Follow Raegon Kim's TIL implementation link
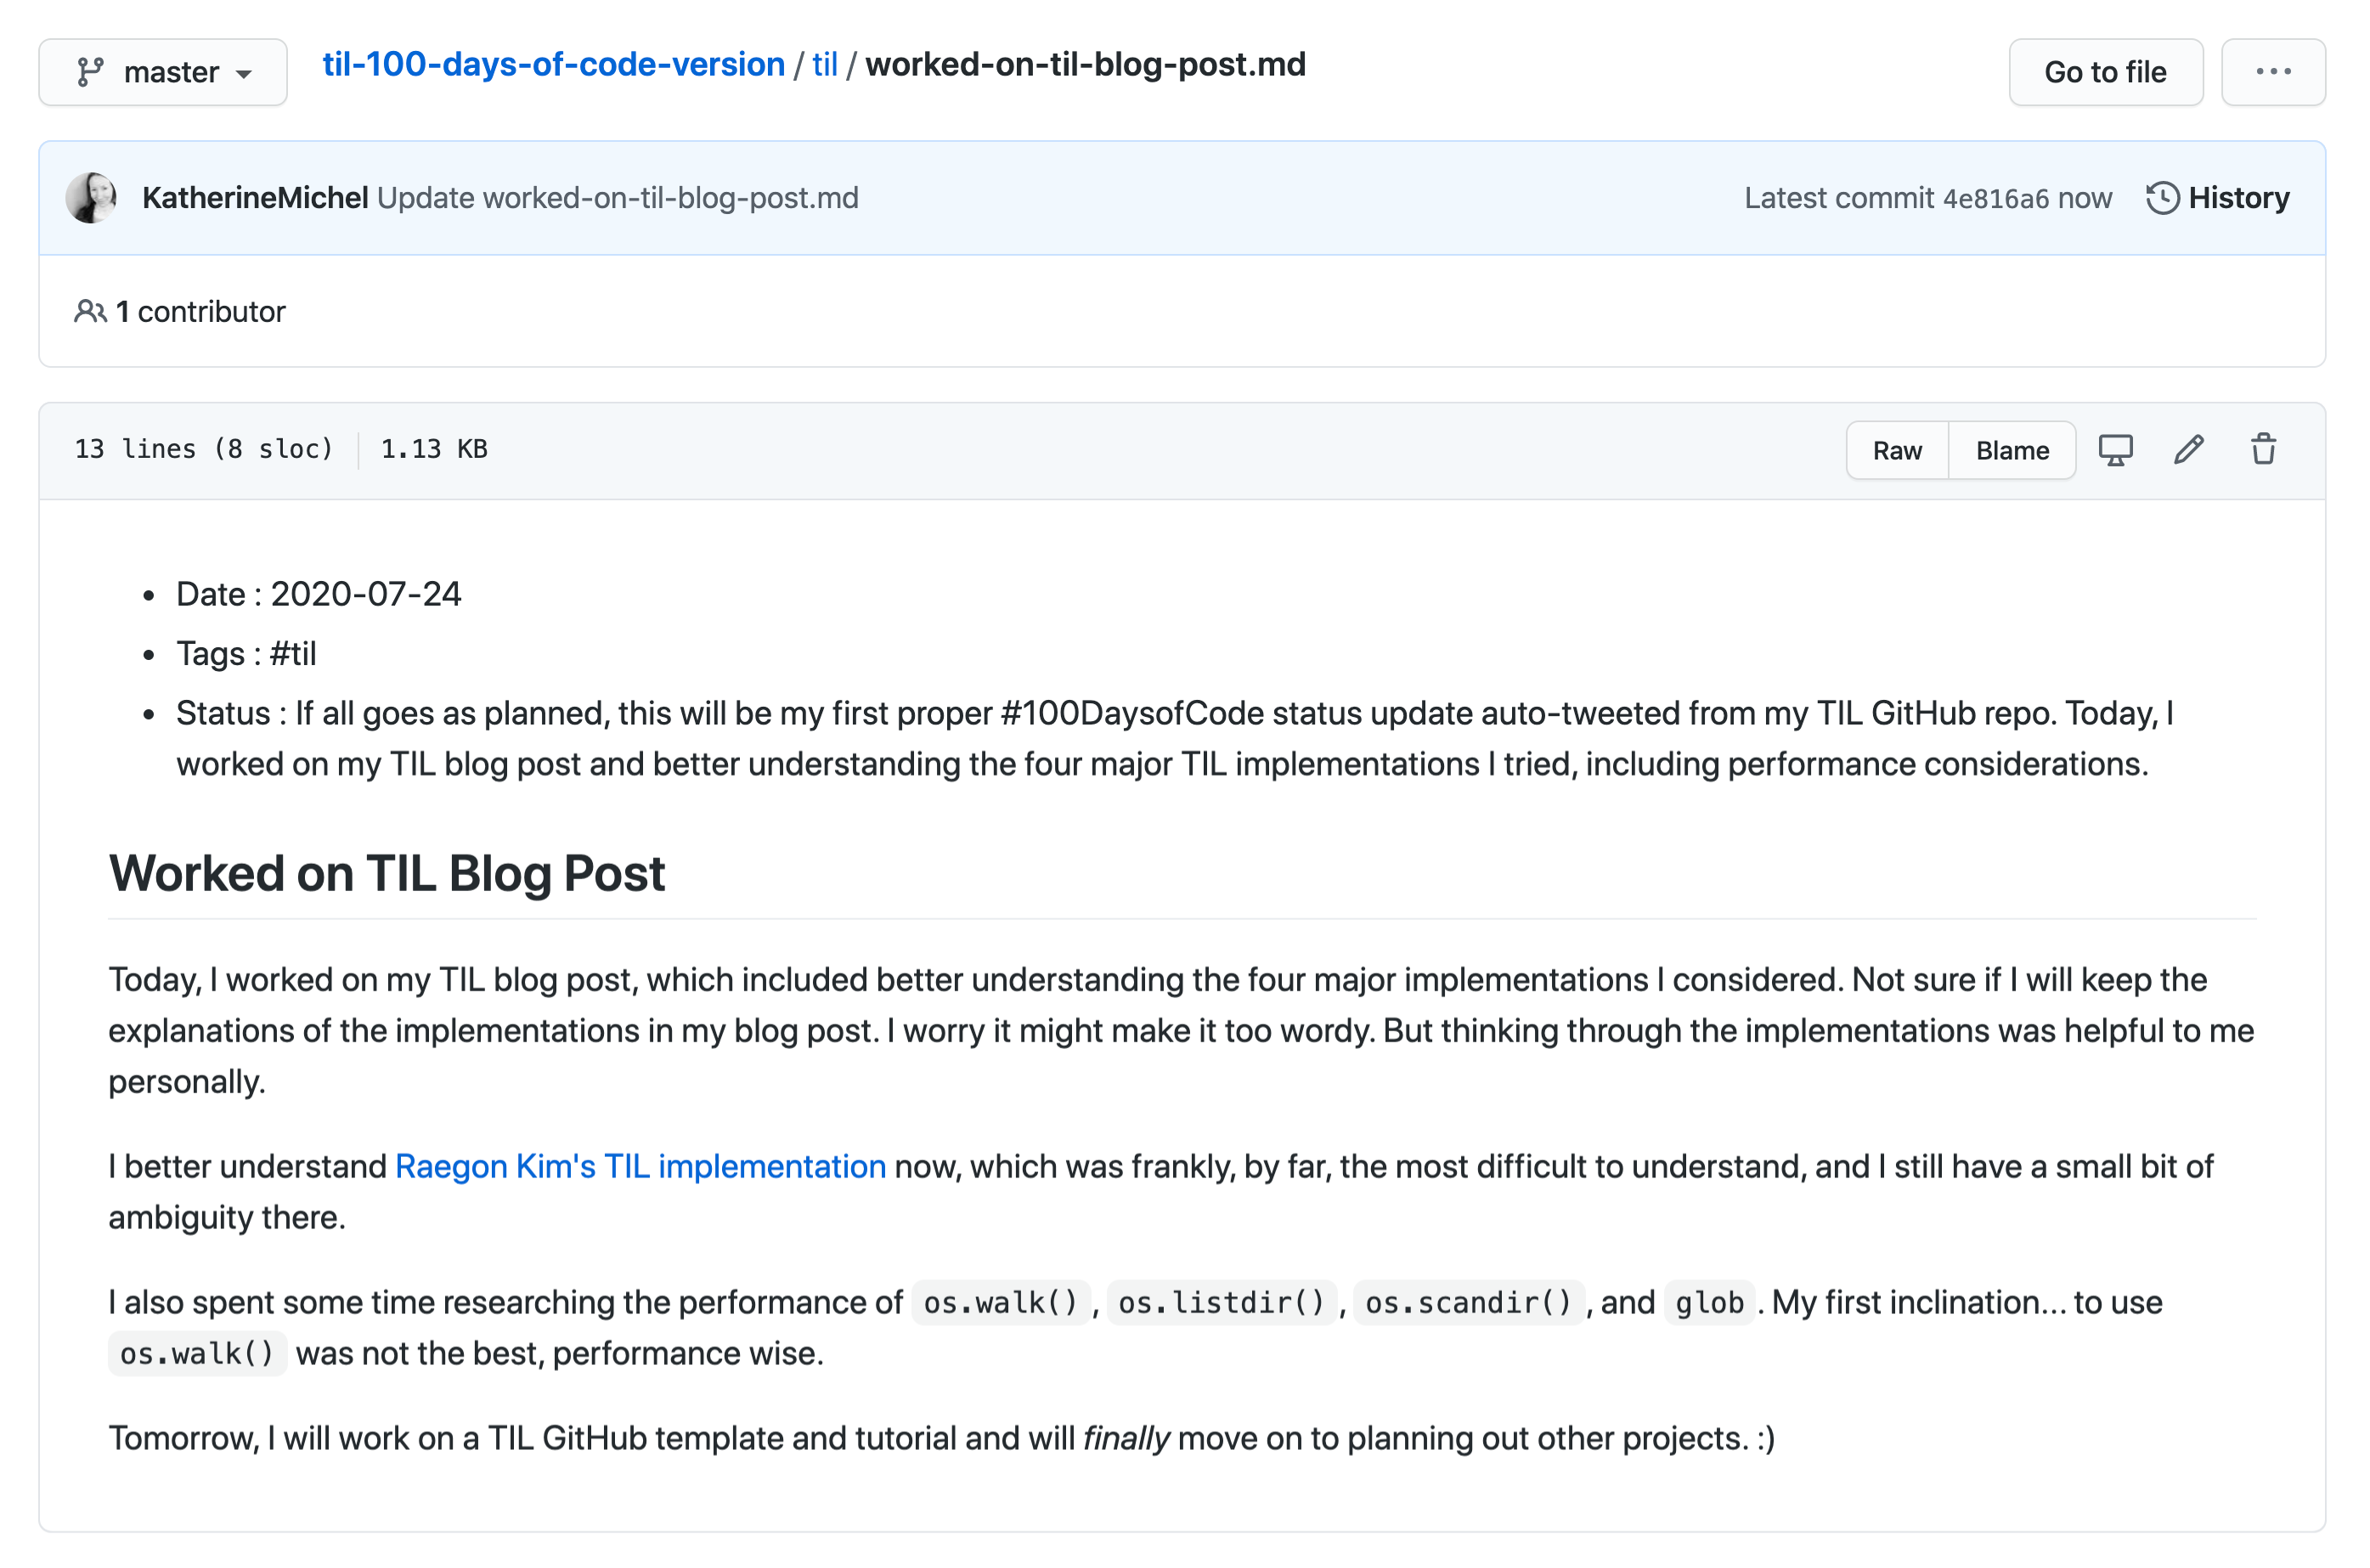The height and width of the screenshot is (1568, 2370). click(640, 1166)
